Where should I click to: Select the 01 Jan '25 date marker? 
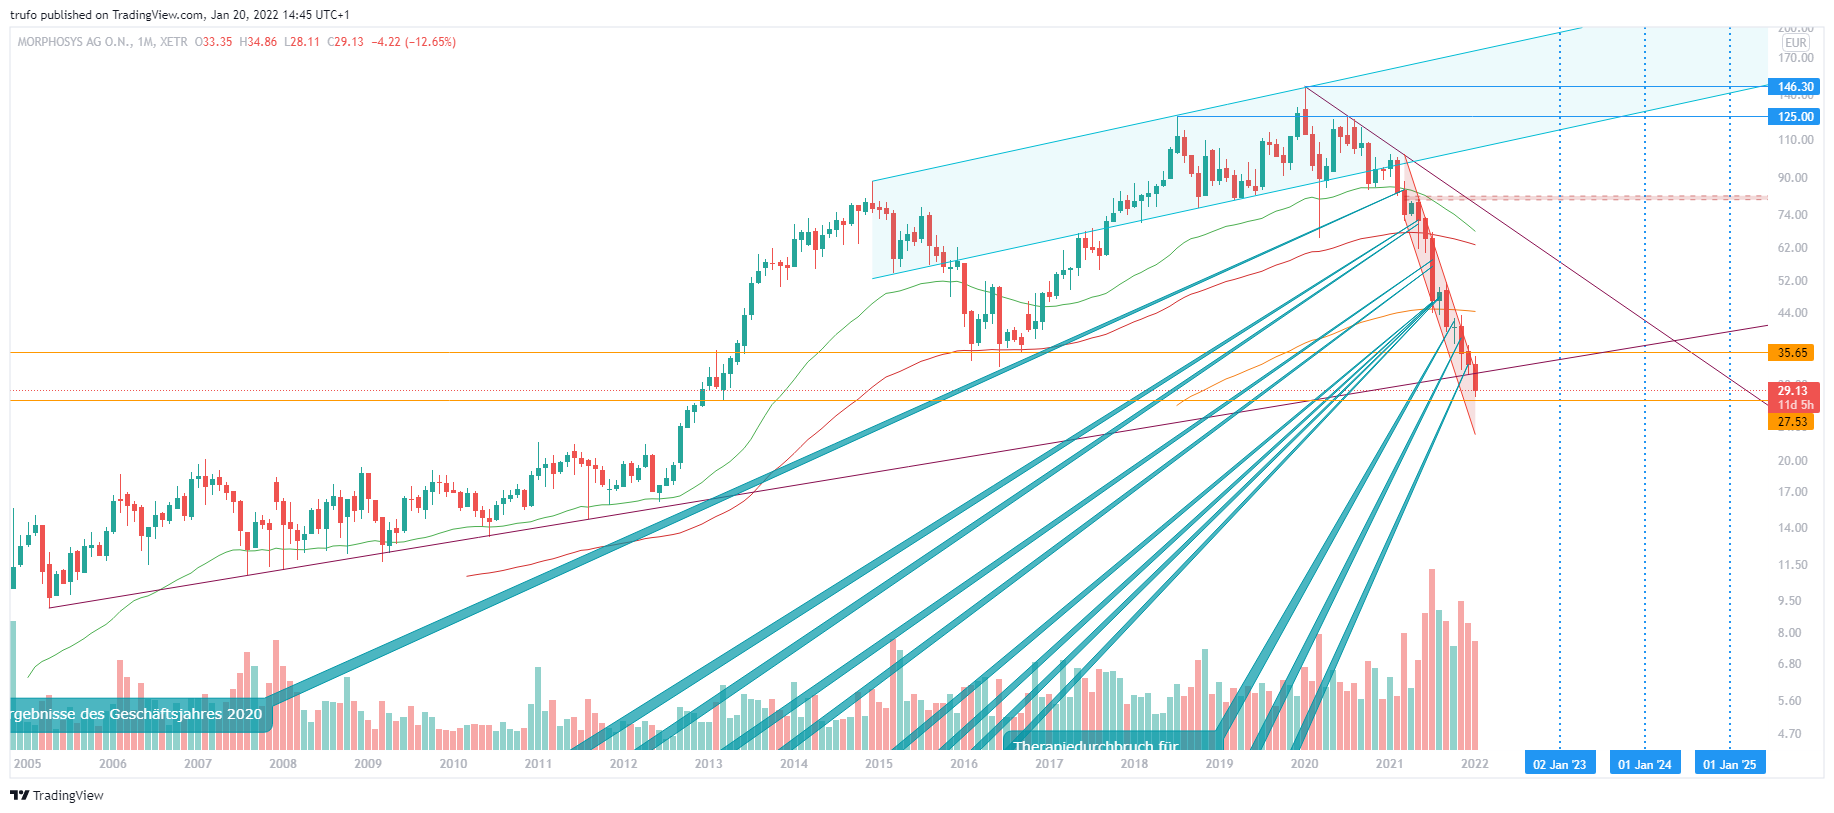click(1729, 765)
